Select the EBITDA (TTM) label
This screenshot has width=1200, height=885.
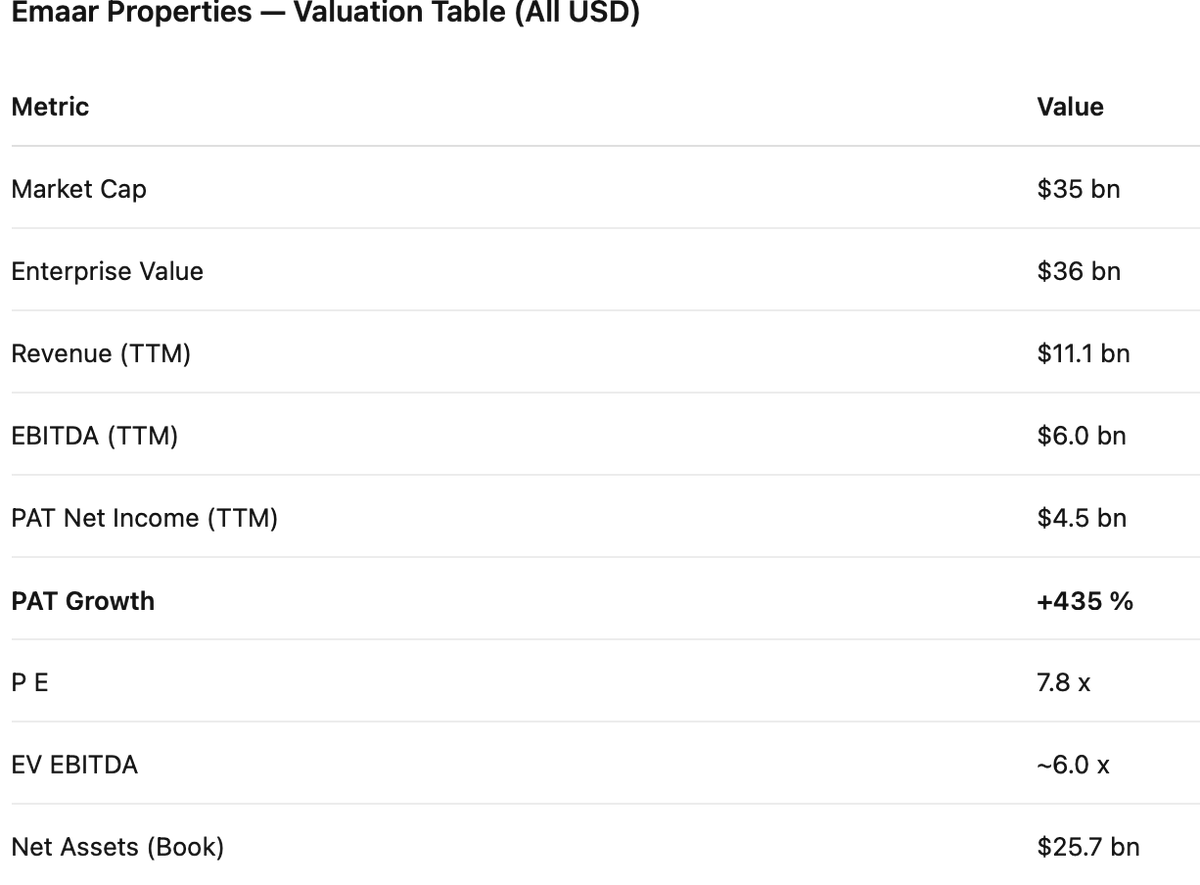click(95, 436)
